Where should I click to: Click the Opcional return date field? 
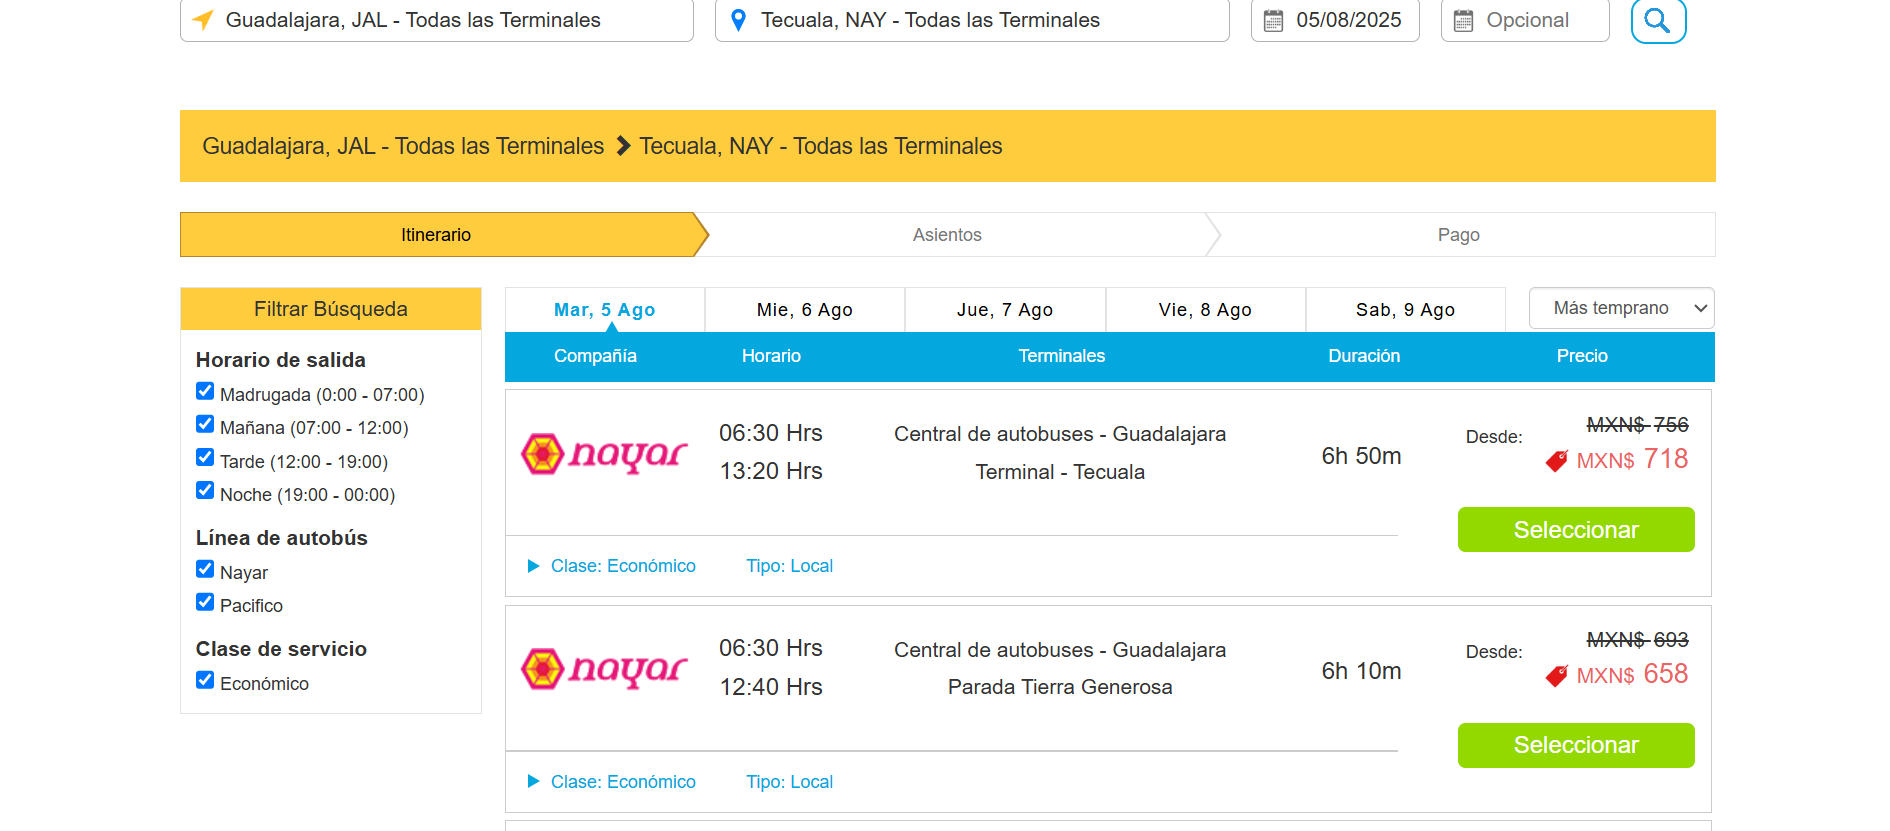(1525, 20)
